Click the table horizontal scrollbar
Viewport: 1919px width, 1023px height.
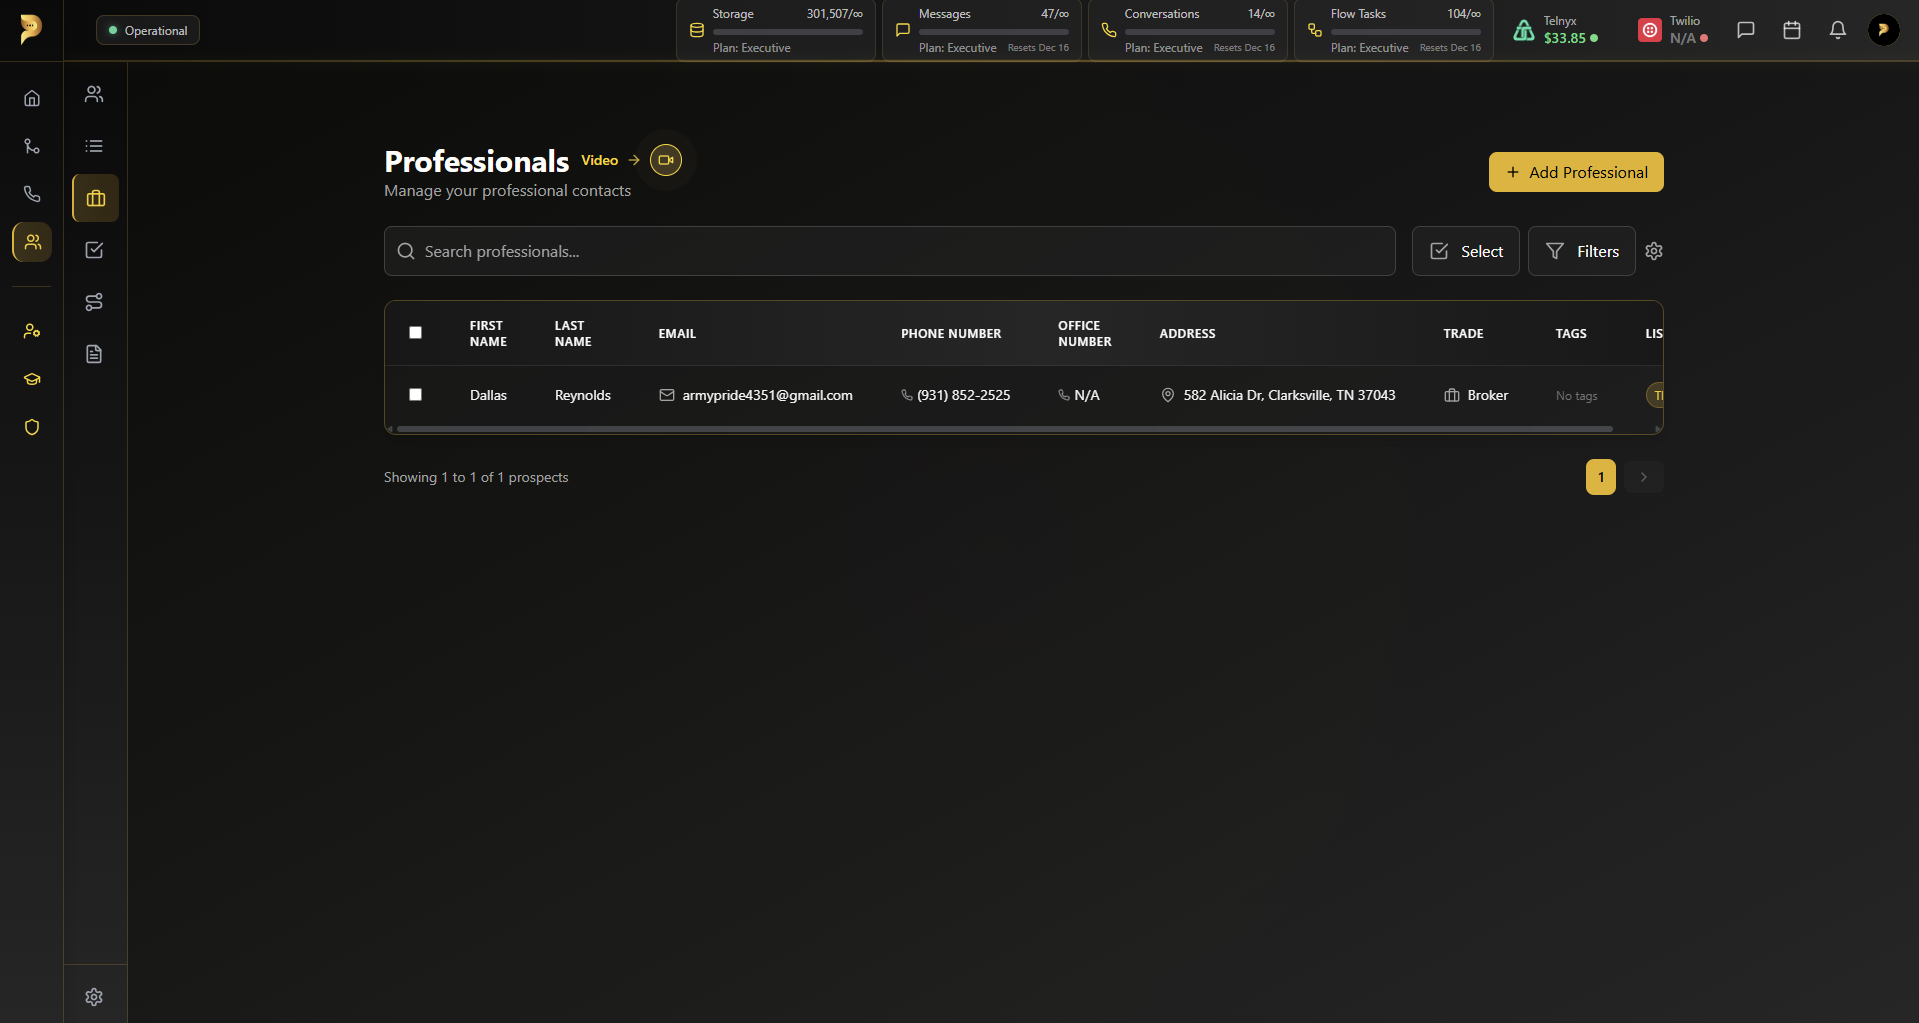(x=1005, y=429)
